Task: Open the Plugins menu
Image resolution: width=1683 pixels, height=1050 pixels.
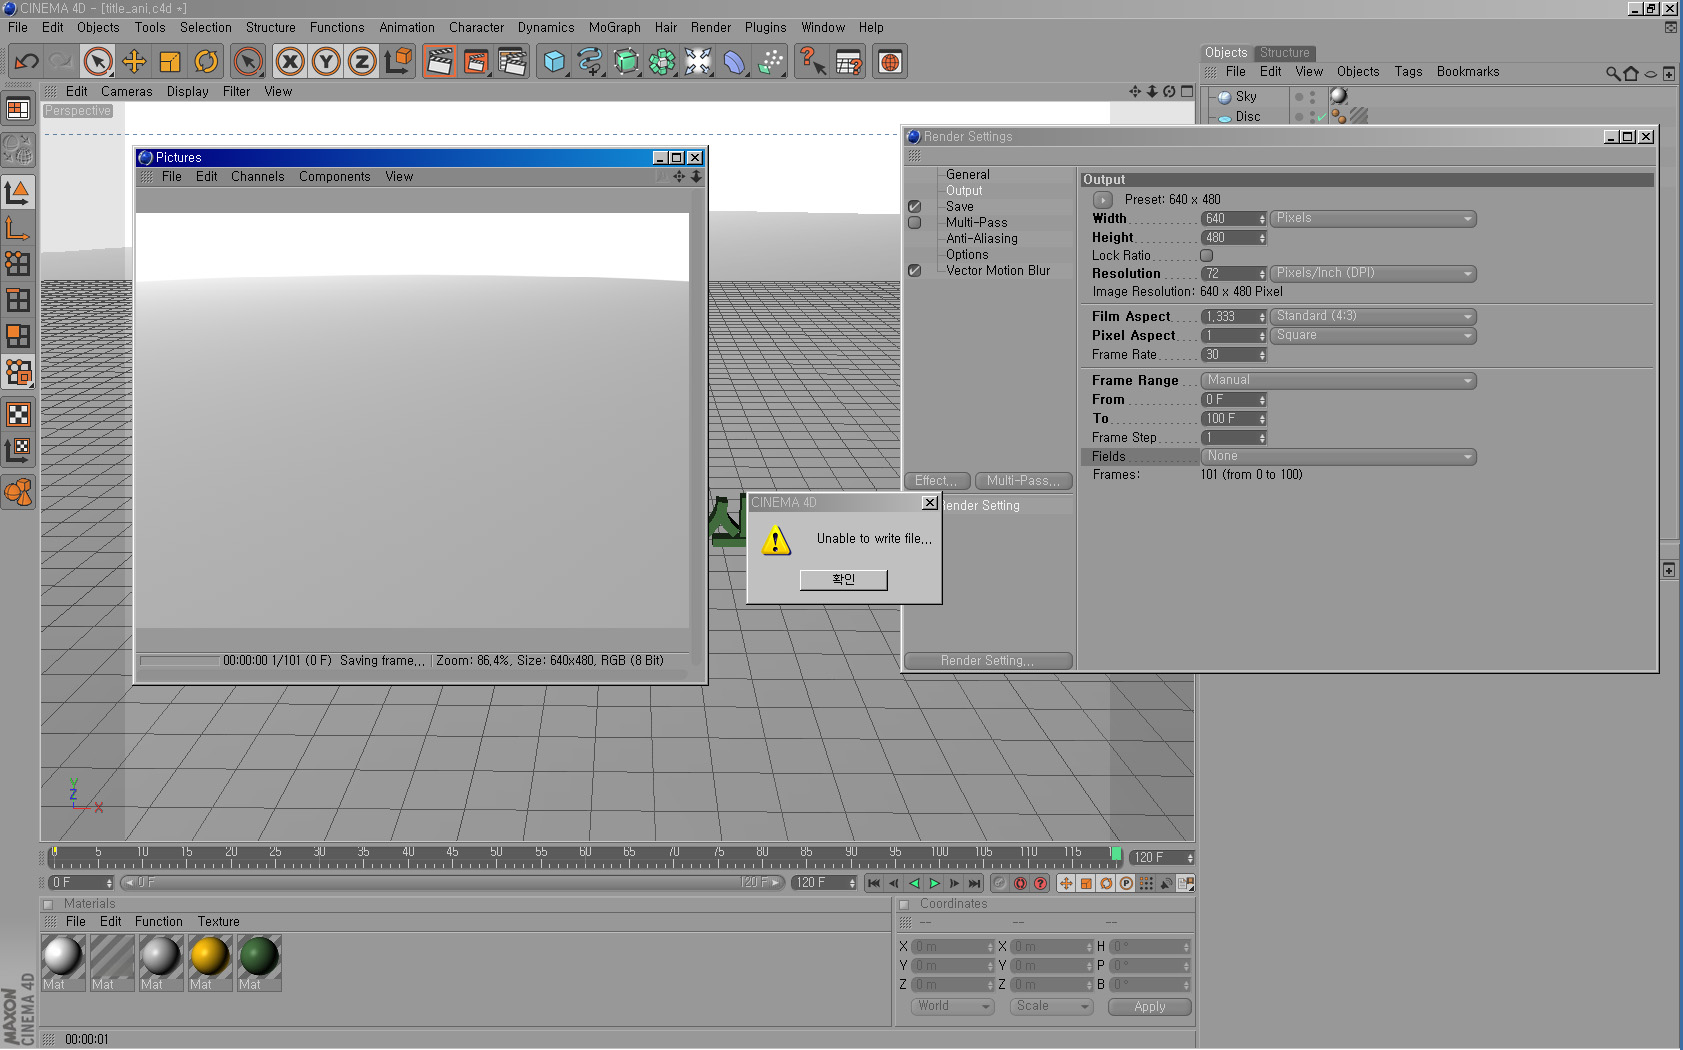Action: (765, 28)
